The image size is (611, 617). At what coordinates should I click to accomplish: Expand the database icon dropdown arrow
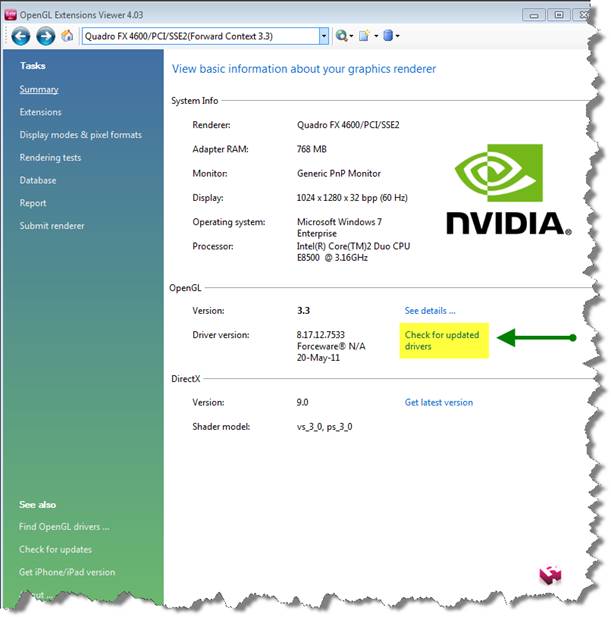tap(397, 36)
